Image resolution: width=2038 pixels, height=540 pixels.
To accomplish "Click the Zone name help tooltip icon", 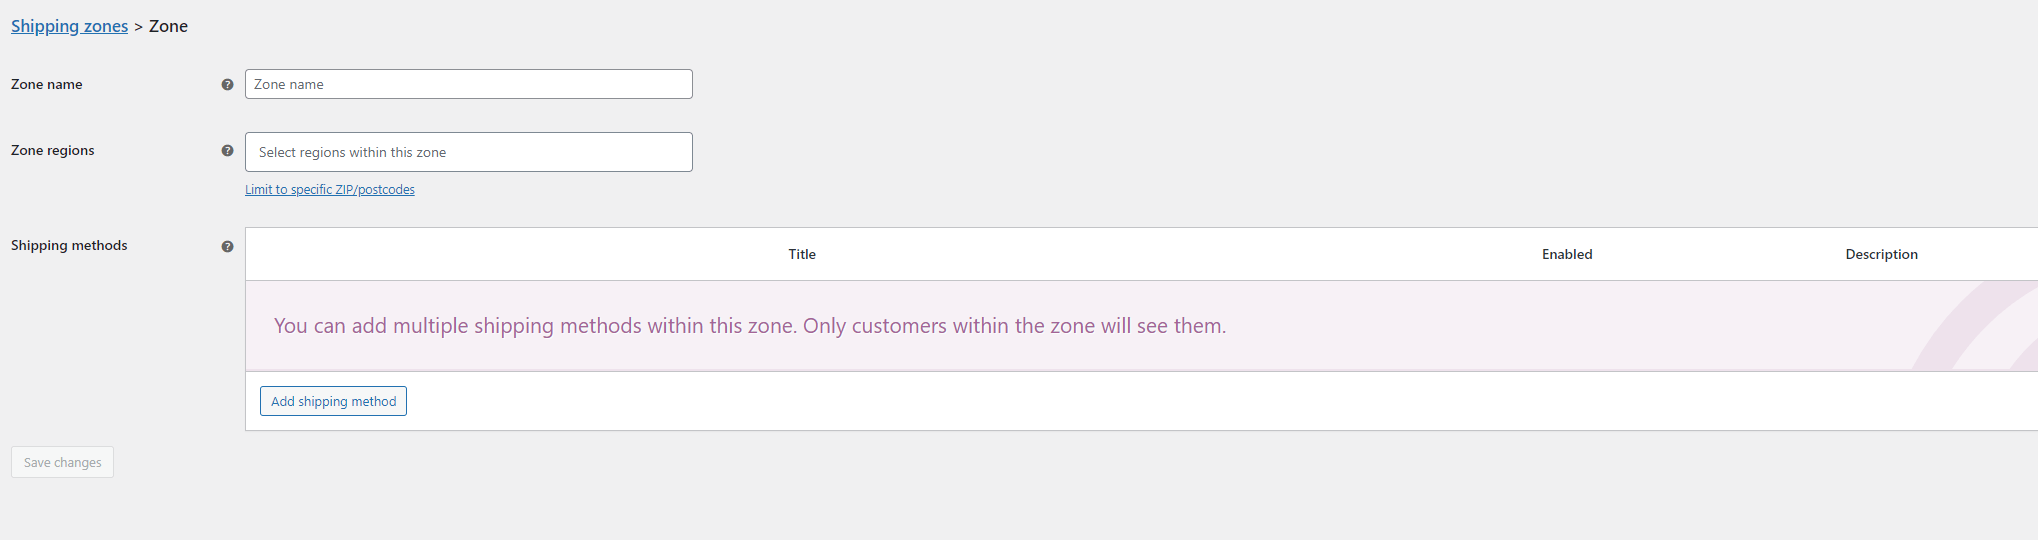I will [x=227, y=85].
